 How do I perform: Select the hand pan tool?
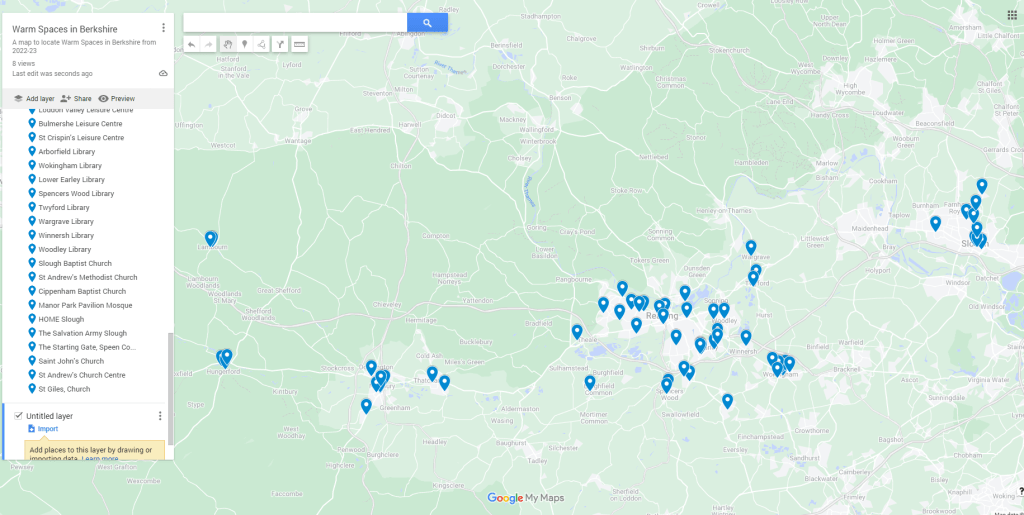(x=227, y=44)
